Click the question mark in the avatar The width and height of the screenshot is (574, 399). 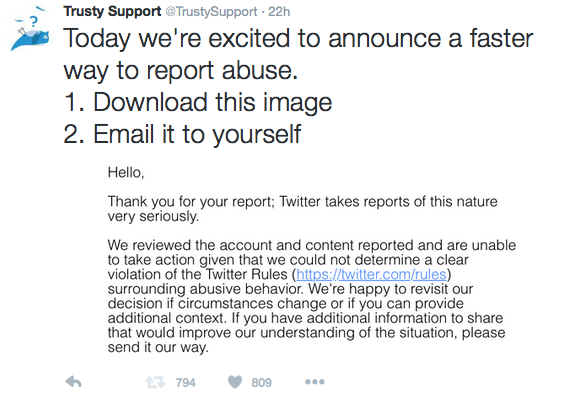(34, 21)
